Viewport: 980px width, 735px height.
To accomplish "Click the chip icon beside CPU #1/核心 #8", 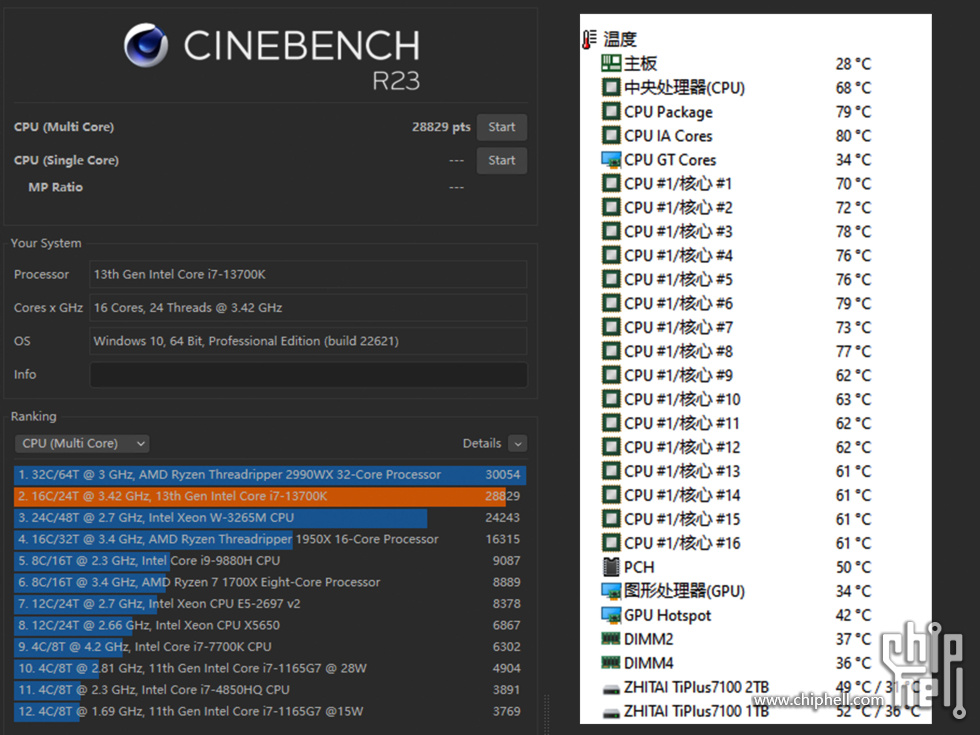I will coord(611,351).
